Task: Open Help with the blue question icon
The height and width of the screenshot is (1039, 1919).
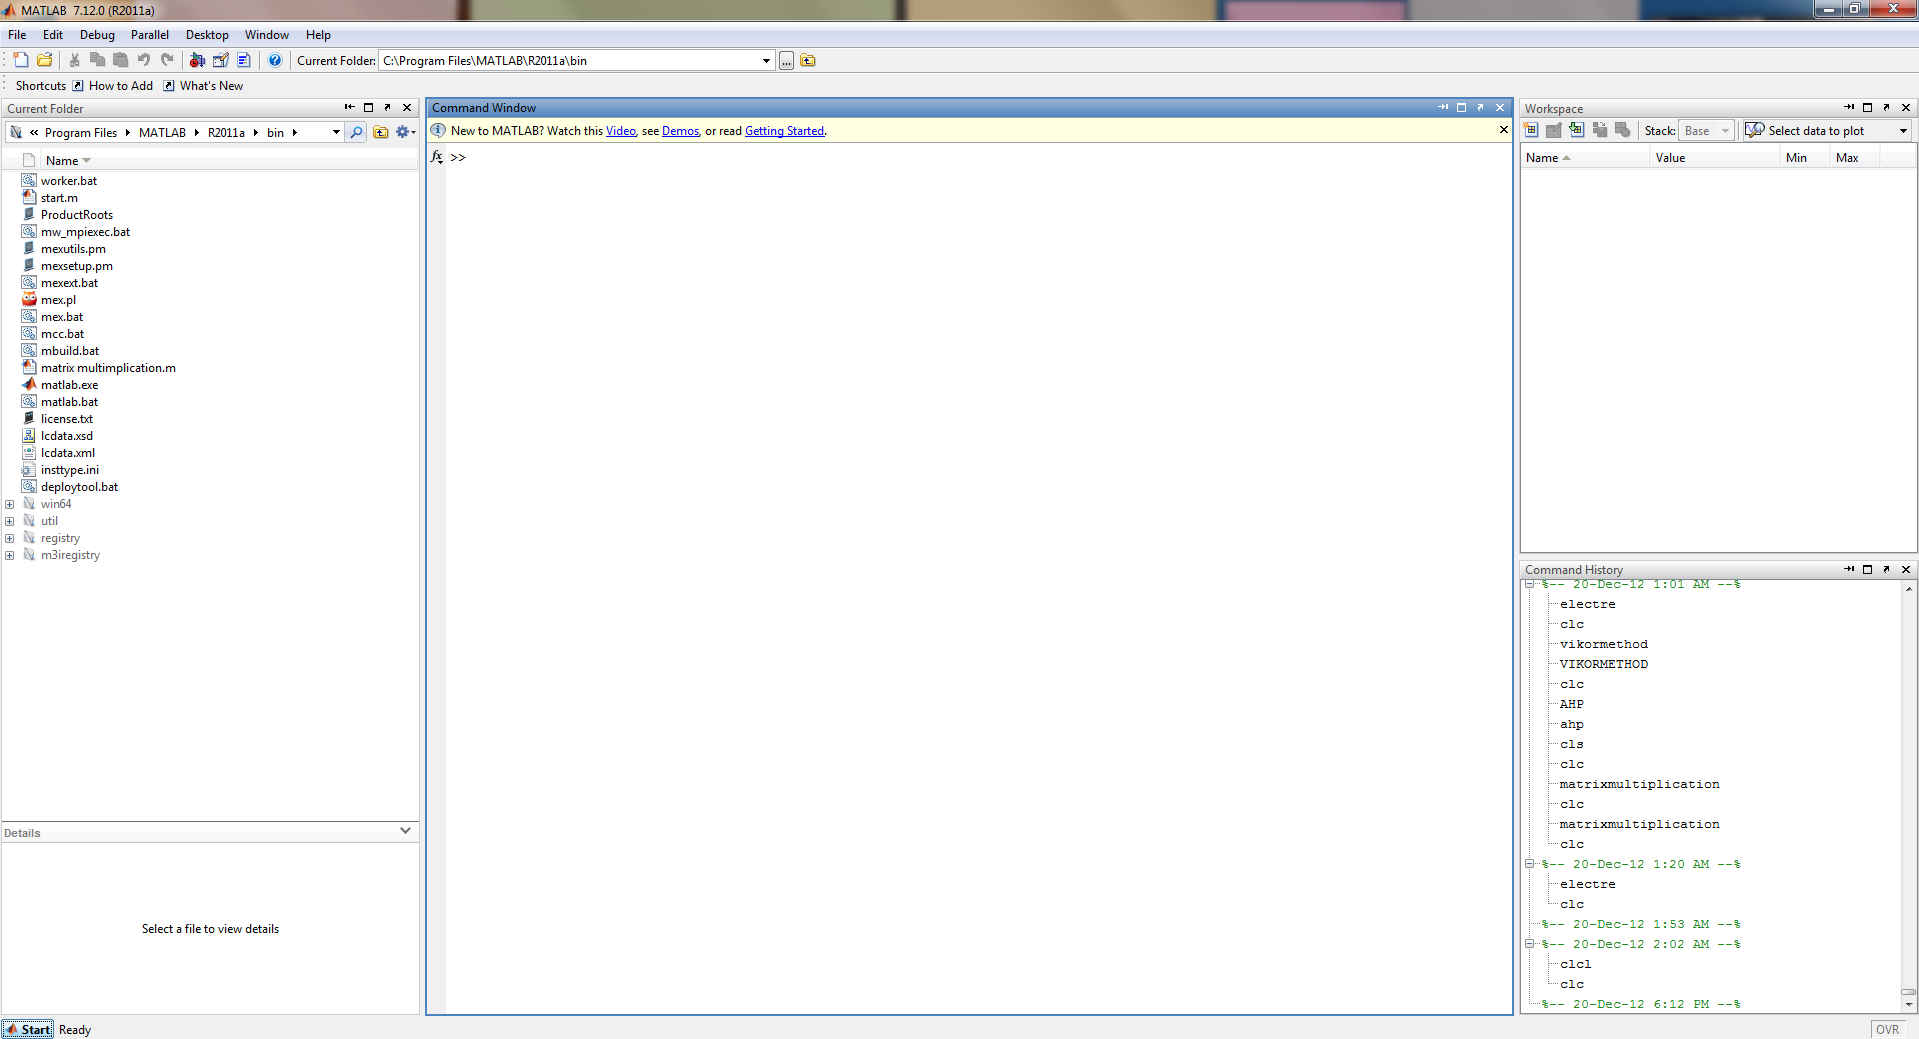Action: [x=275, y=60]
